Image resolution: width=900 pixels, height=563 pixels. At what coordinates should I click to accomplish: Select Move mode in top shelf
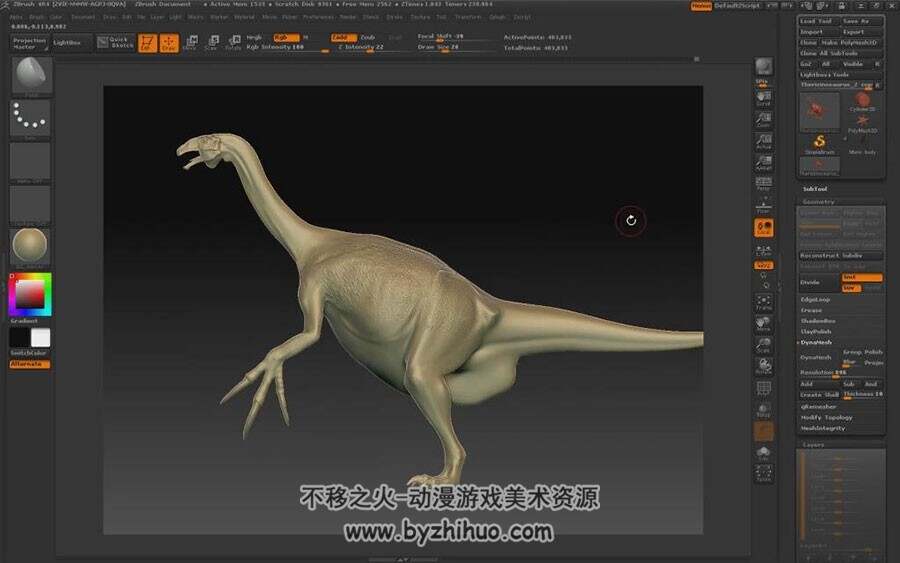click(x=191, y=42)
